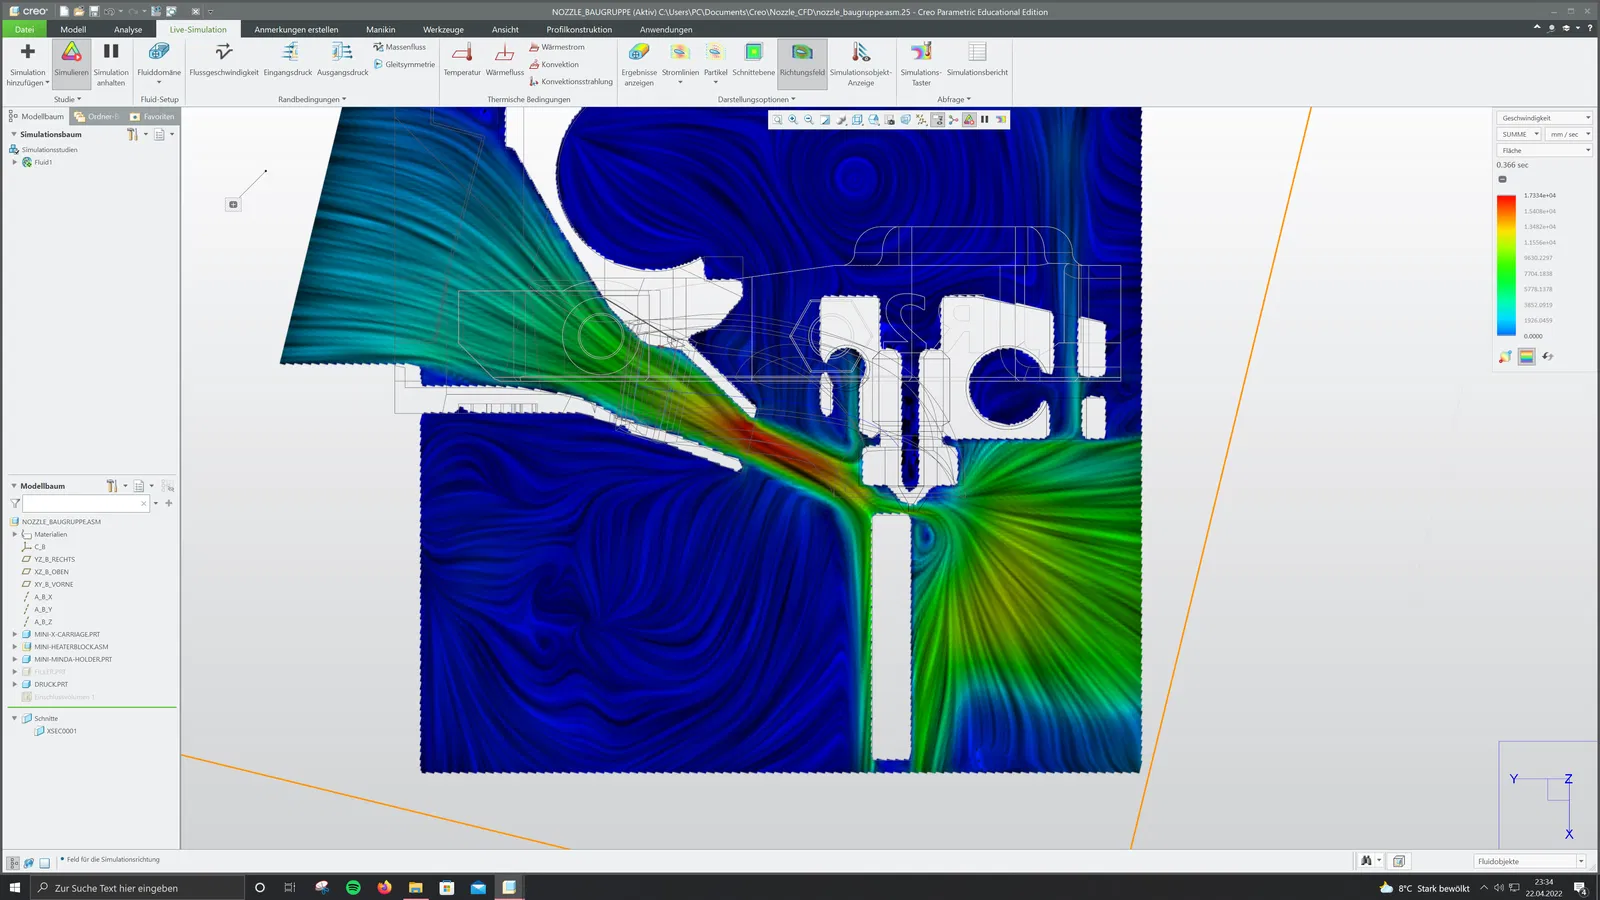
Task: Click the Windows search box
Action: coord(137,887)
